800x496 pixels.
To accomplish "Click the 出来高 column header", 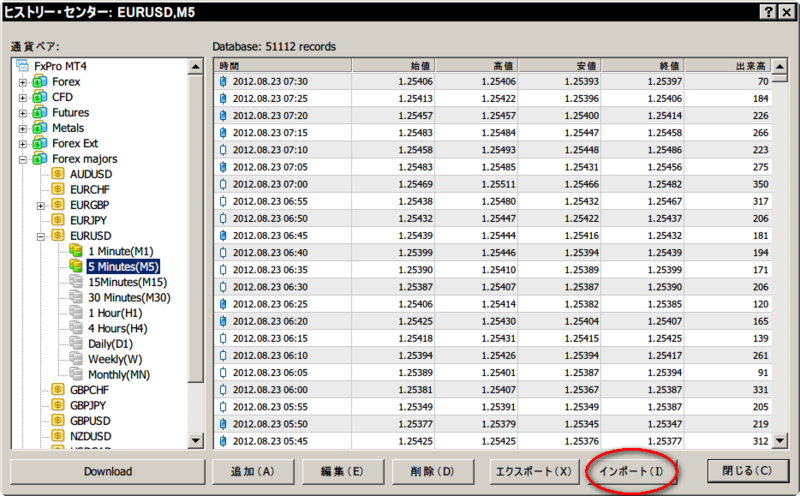I will [728, 65].
